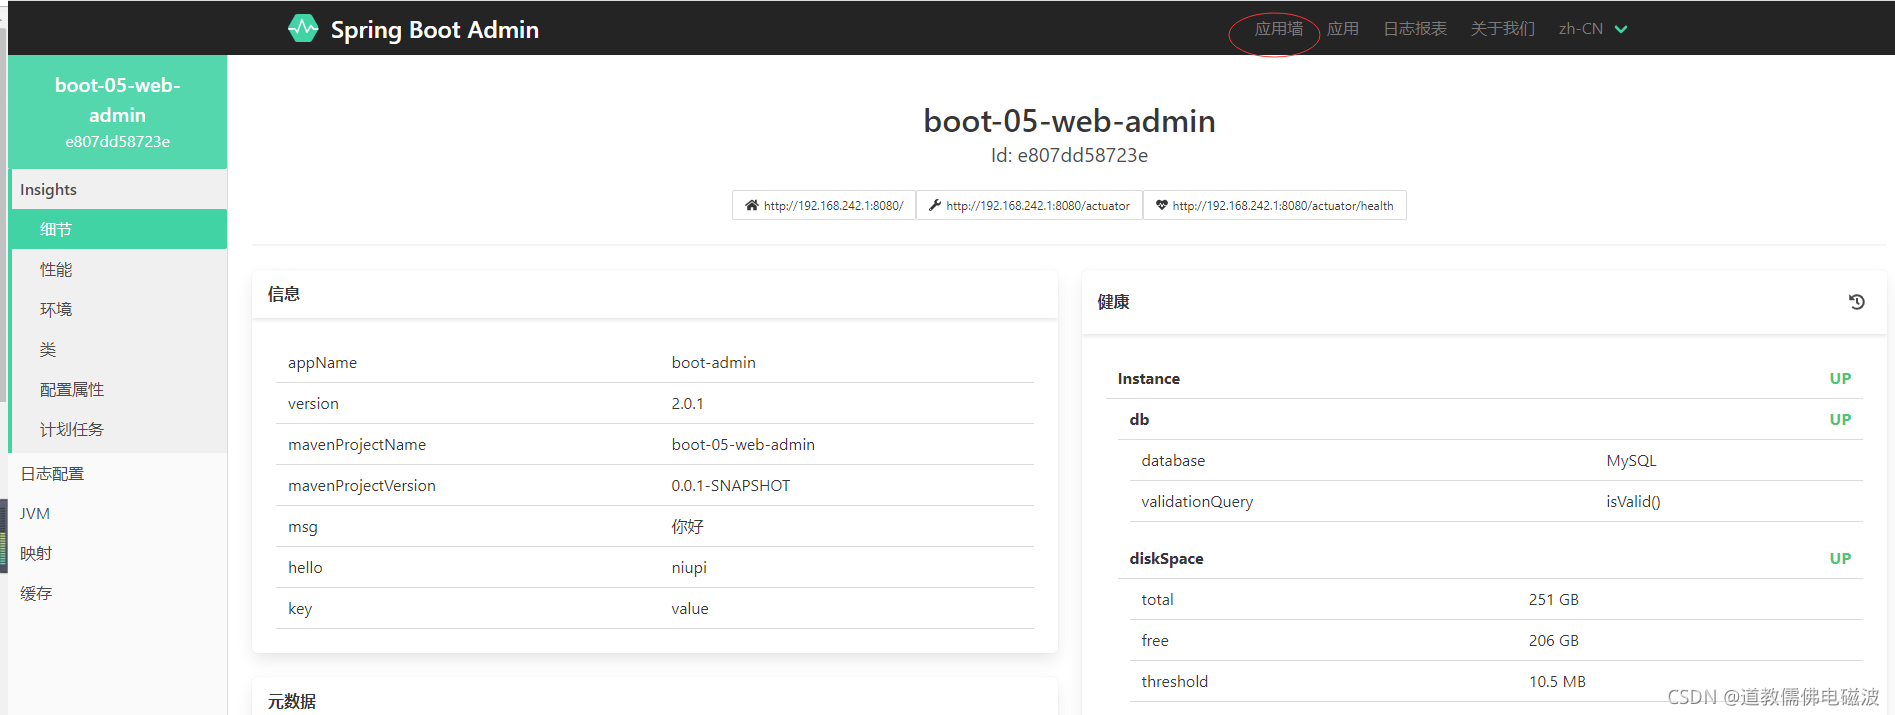This screenshot has height=715, width=1895.
Task: Select 类 in the sidebar
Action: click(119, 349)
